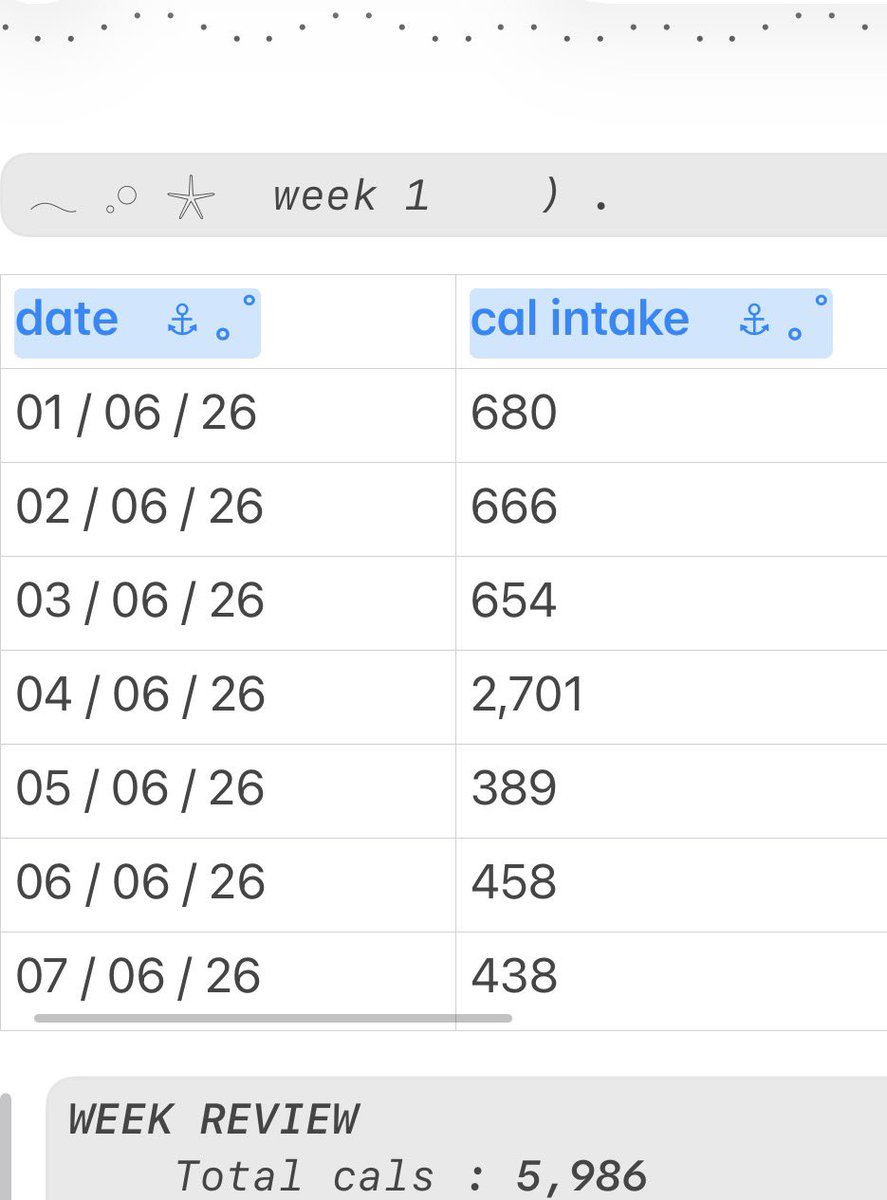Select date cell 01 / 06 / 26
The width and height of the screenshot is (887, 1200).
[228, 415]
